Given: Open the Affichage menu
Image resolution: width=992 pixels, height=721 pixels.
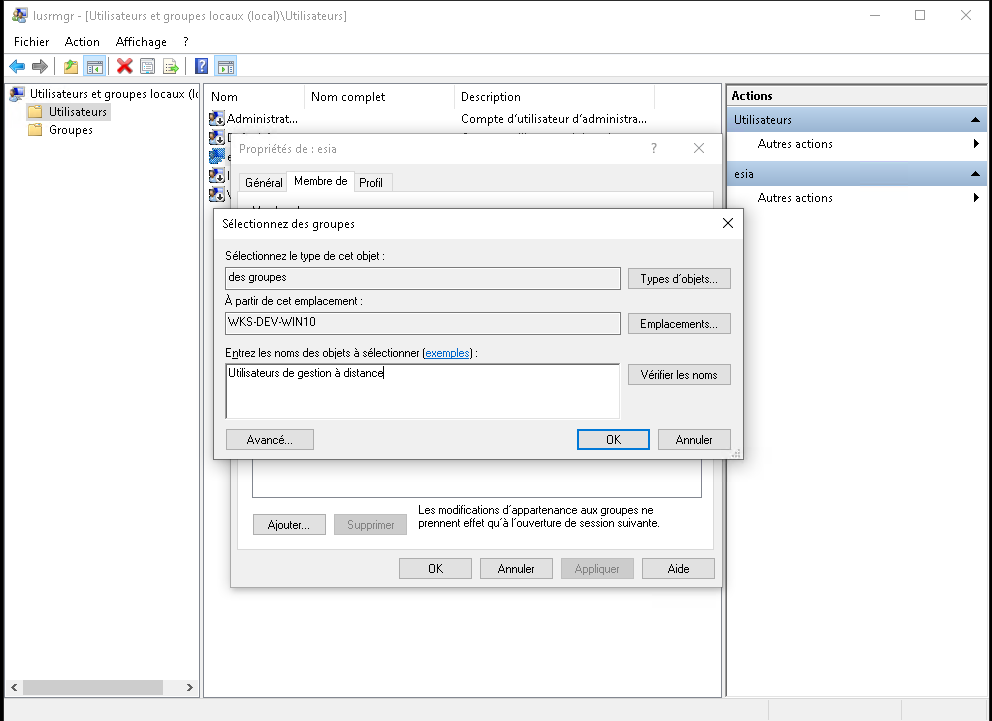Looking at the screenshot, I should click(x=141, y=42).
